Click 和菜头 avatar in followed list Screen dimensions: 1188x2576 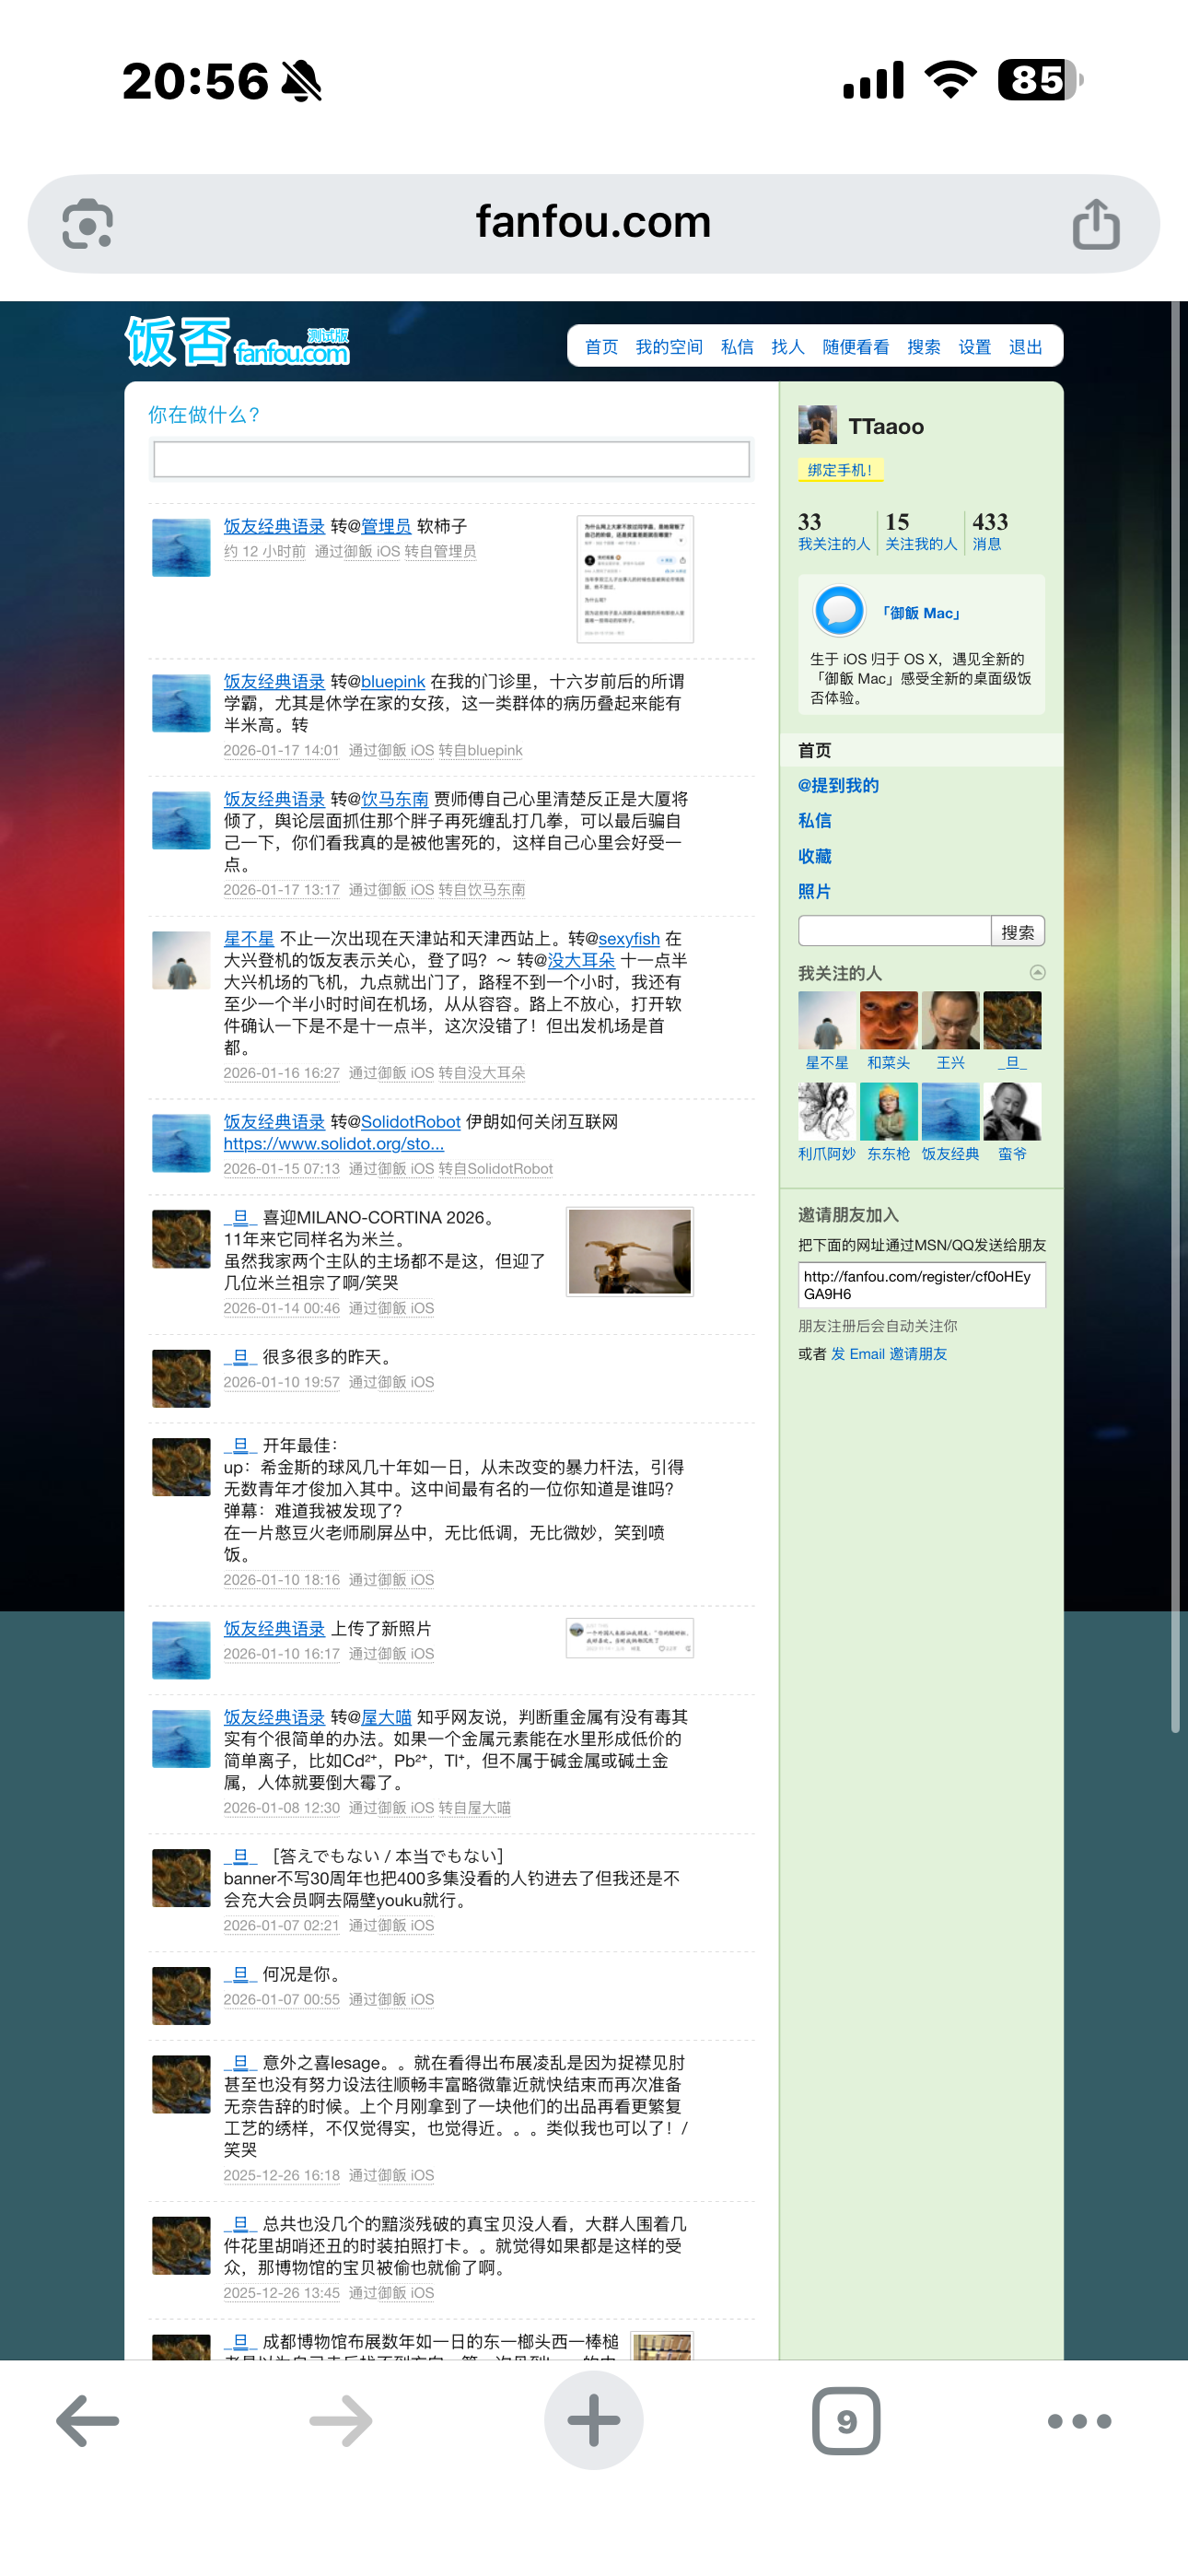(x=888, y=1020)
